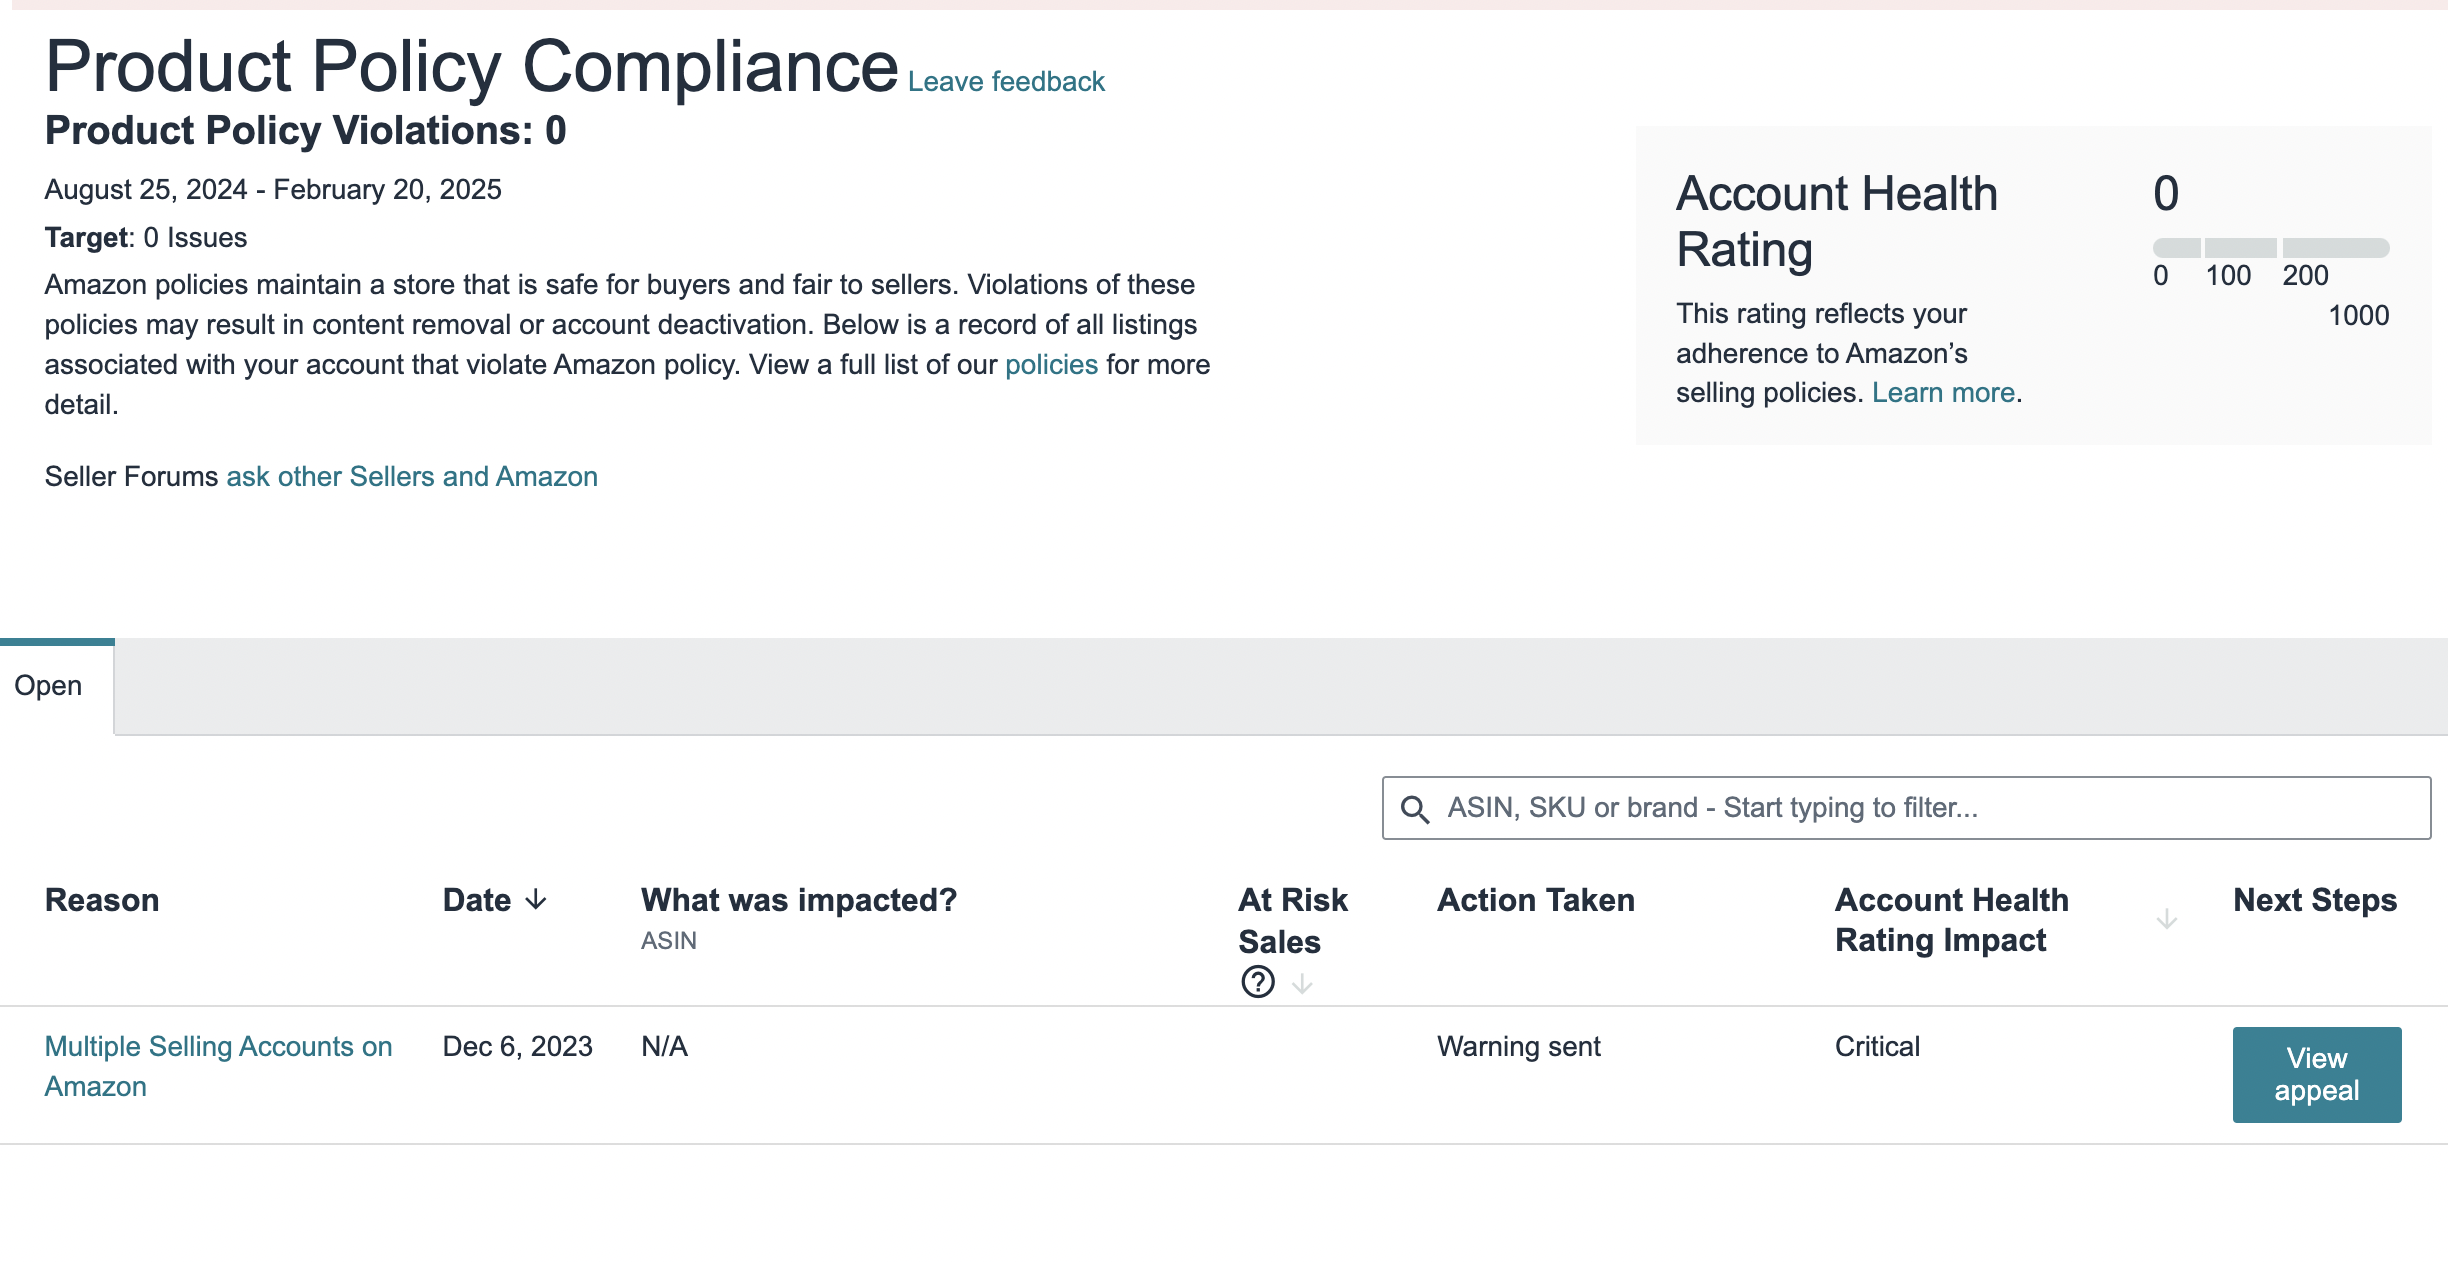The width and height of the screenshot is (2448, 1262).
Task: Click the Target: 0 Issues text
Action: (x=146, y=238)
